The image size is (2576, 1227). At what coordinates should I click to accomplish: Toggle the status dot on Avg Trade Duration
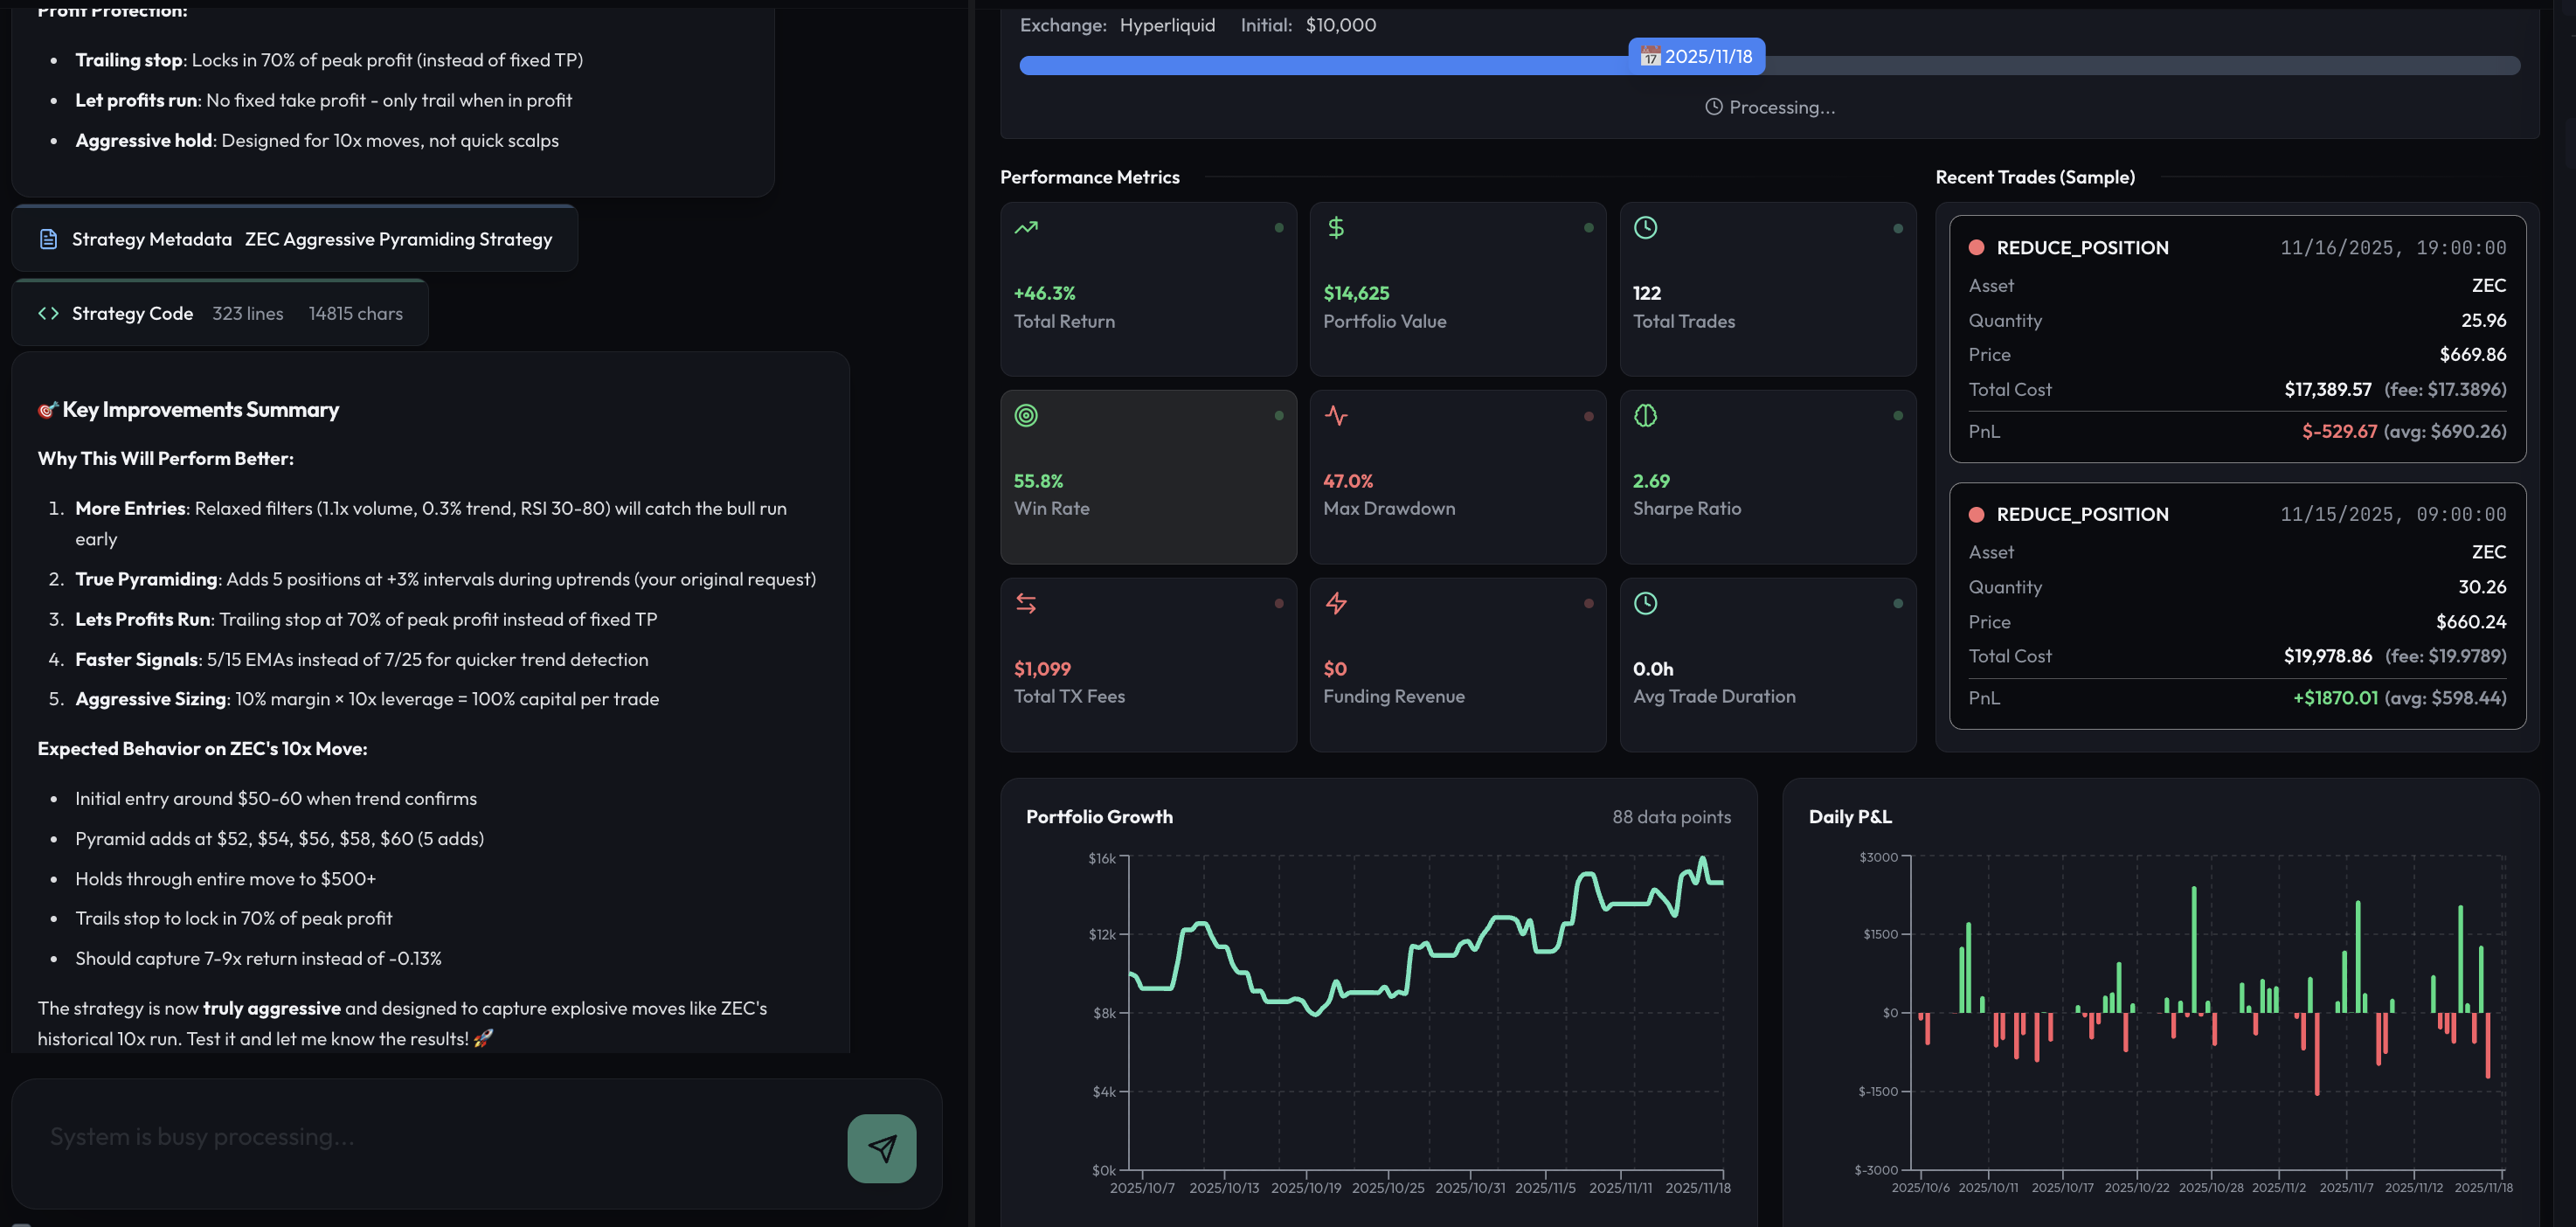coord(1898,603)
